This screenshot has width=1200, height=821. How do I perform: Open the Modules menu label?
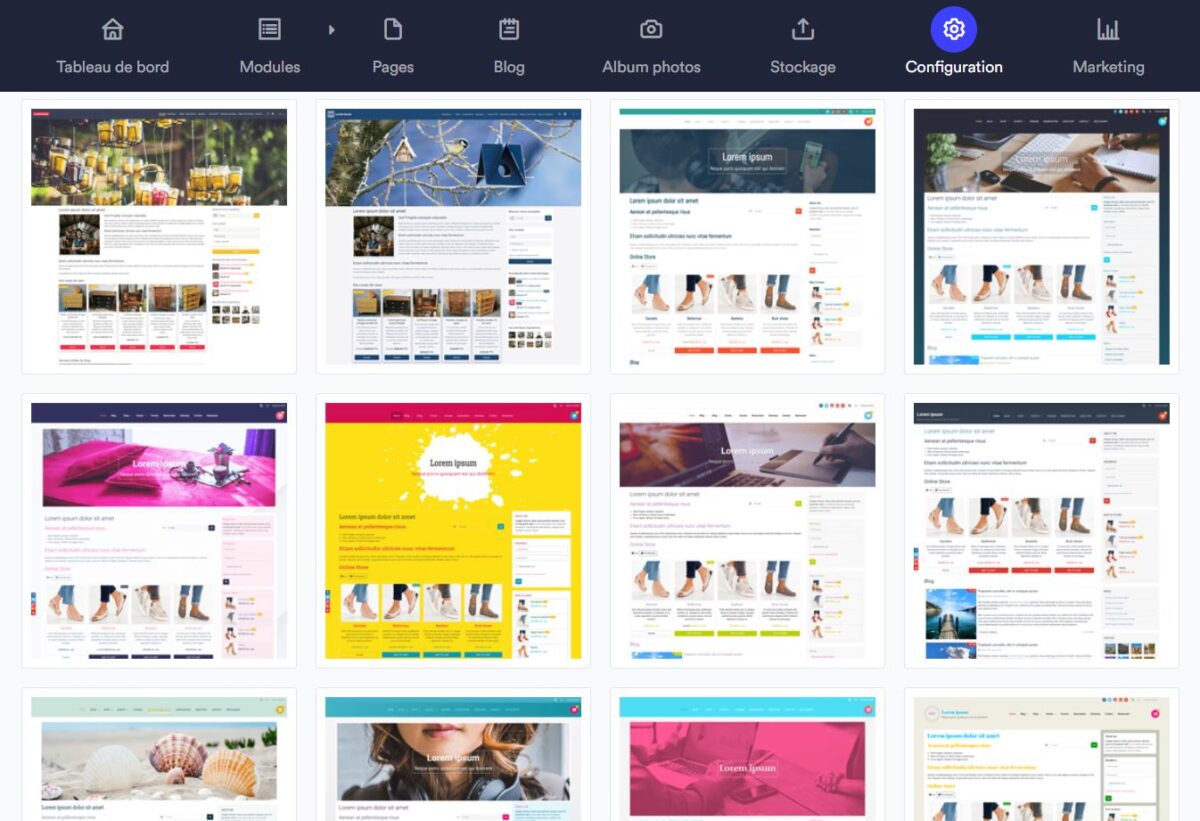point(270,67)
